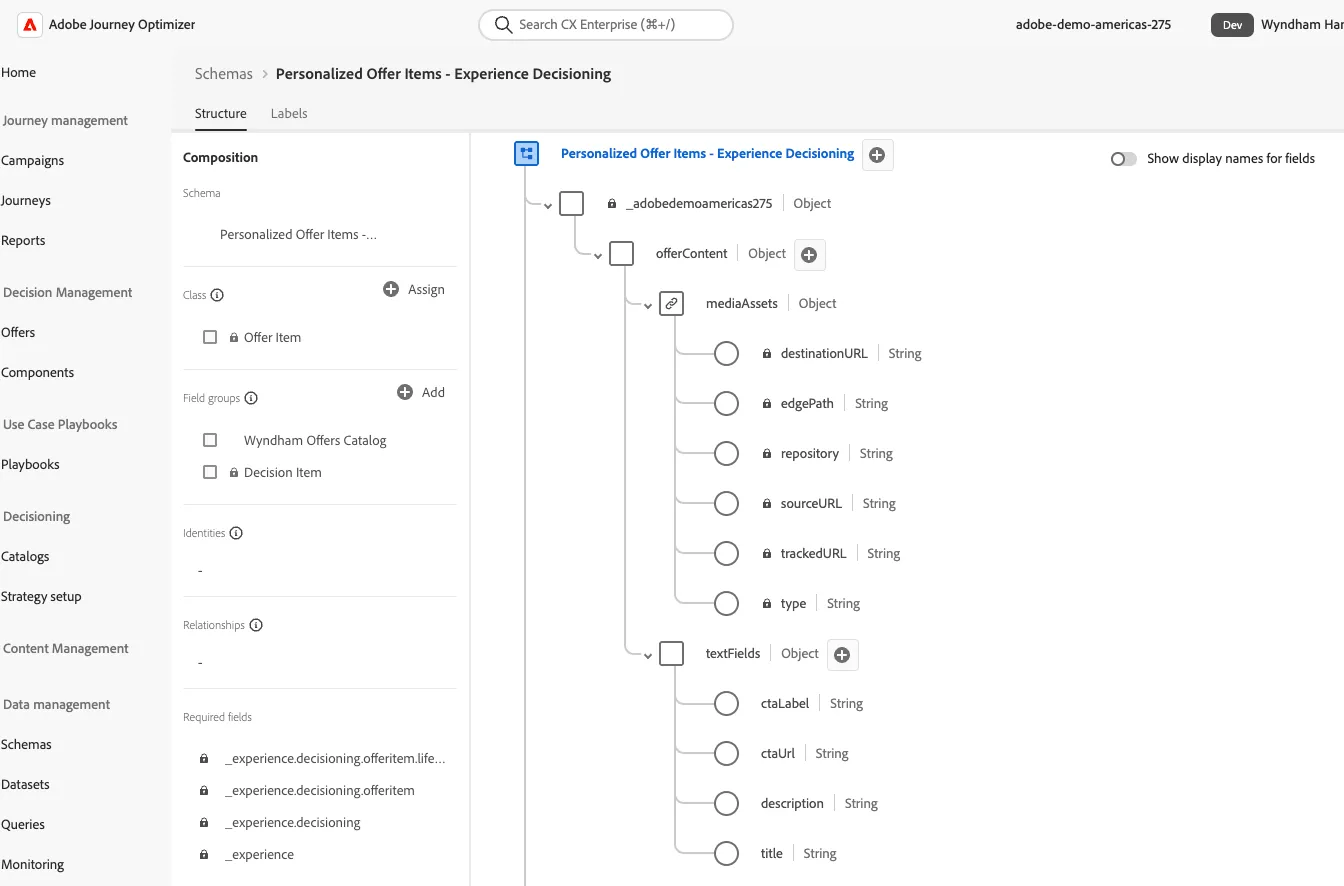This screenshot has height=886, width=1344.
Task: Collapse the textFields object chevron
Action: tap(648, 656)
